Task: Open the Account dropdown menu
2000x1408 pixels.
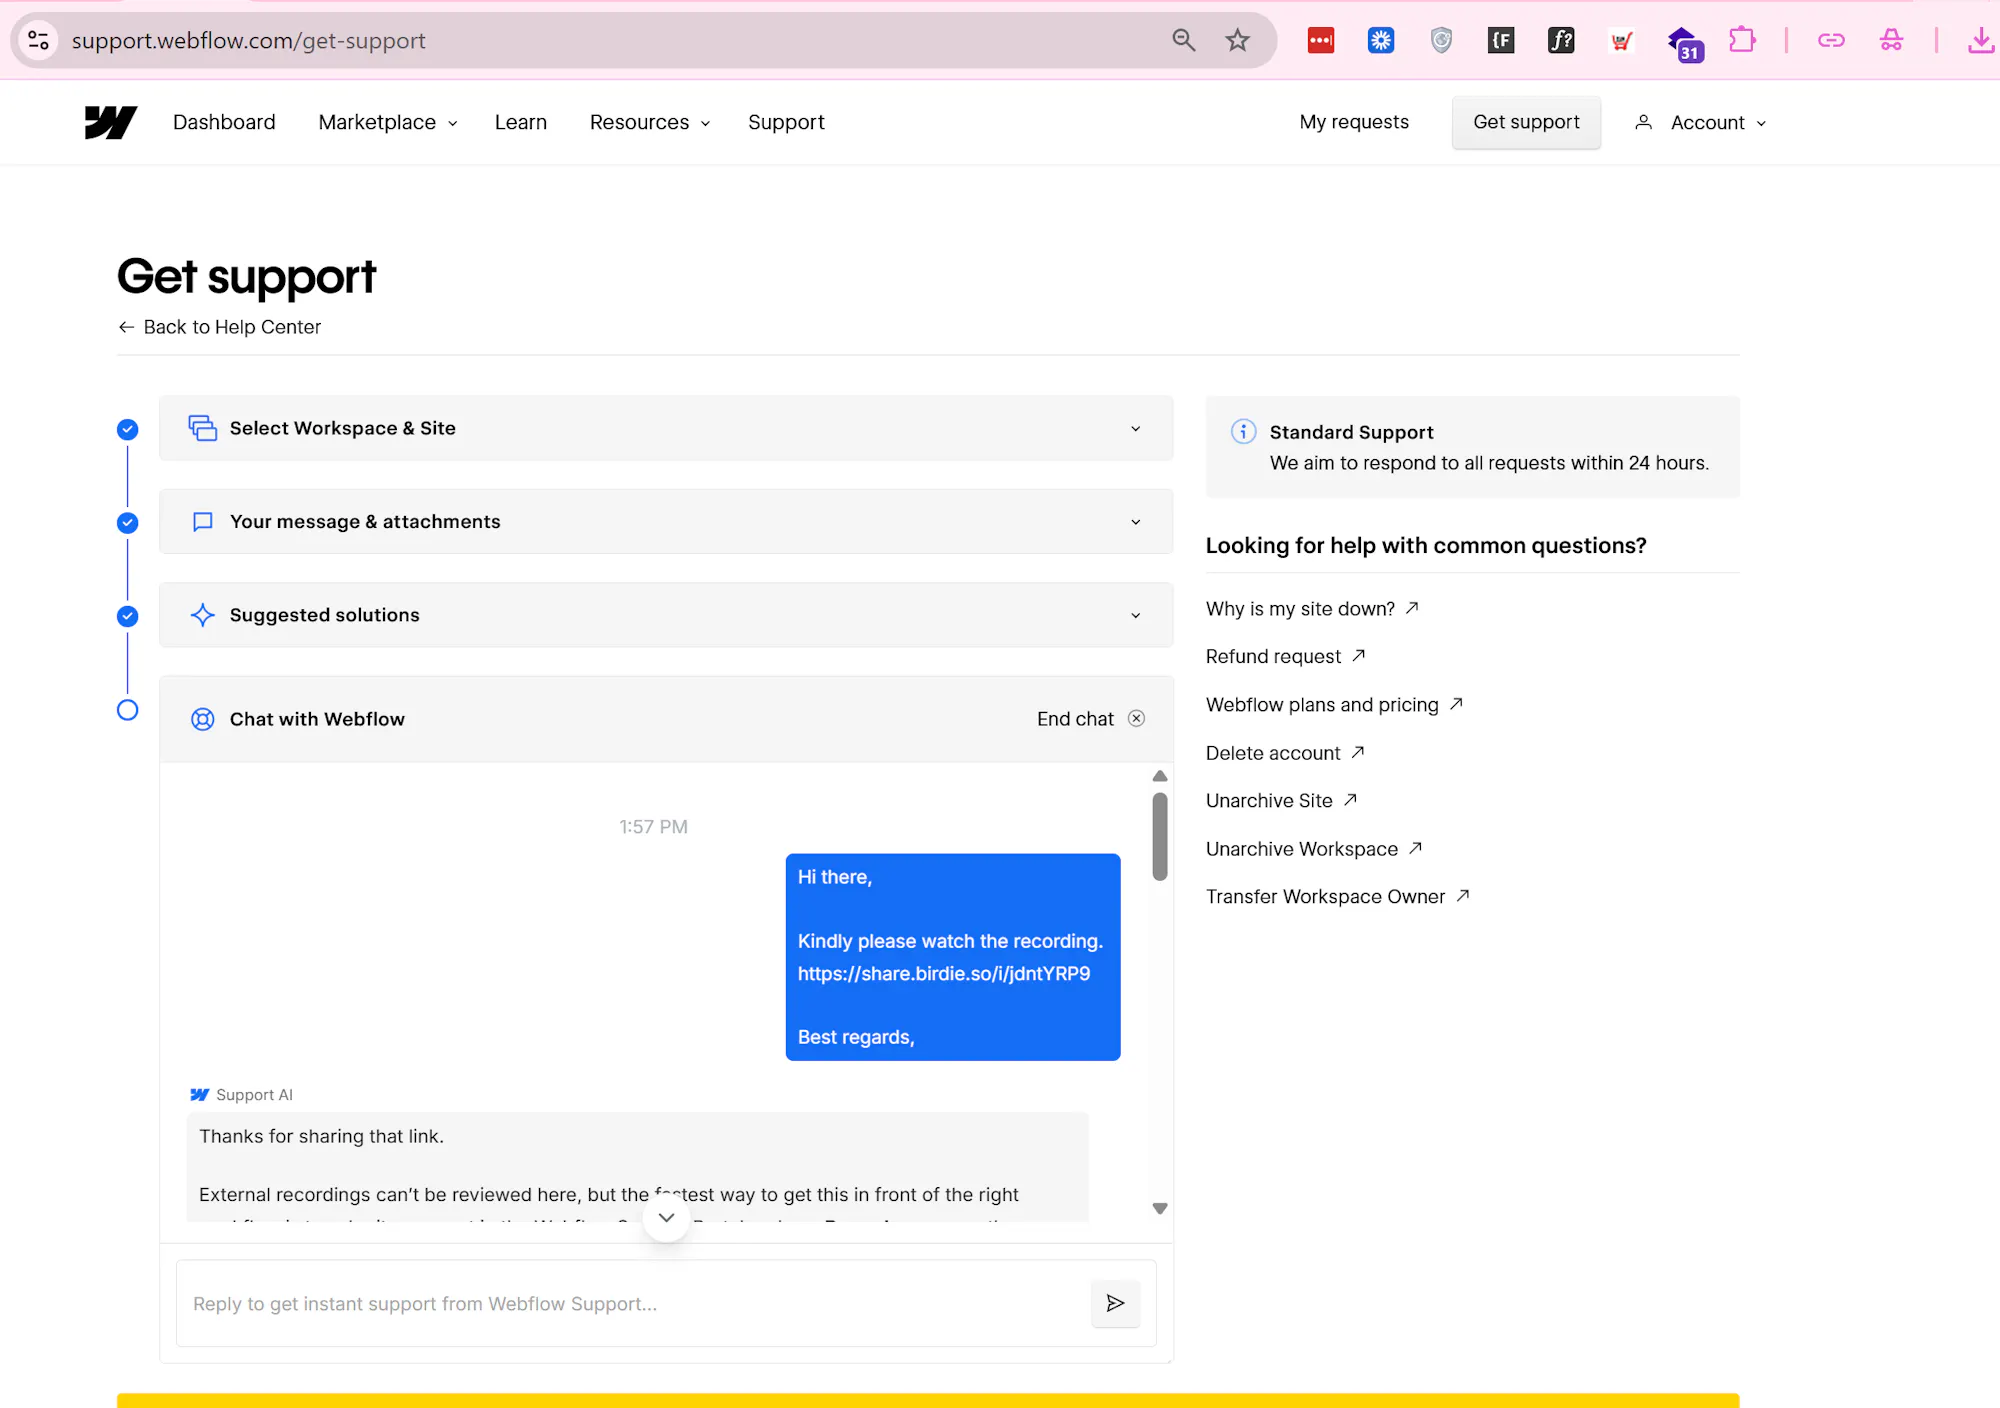Action: coord(1706,122)
